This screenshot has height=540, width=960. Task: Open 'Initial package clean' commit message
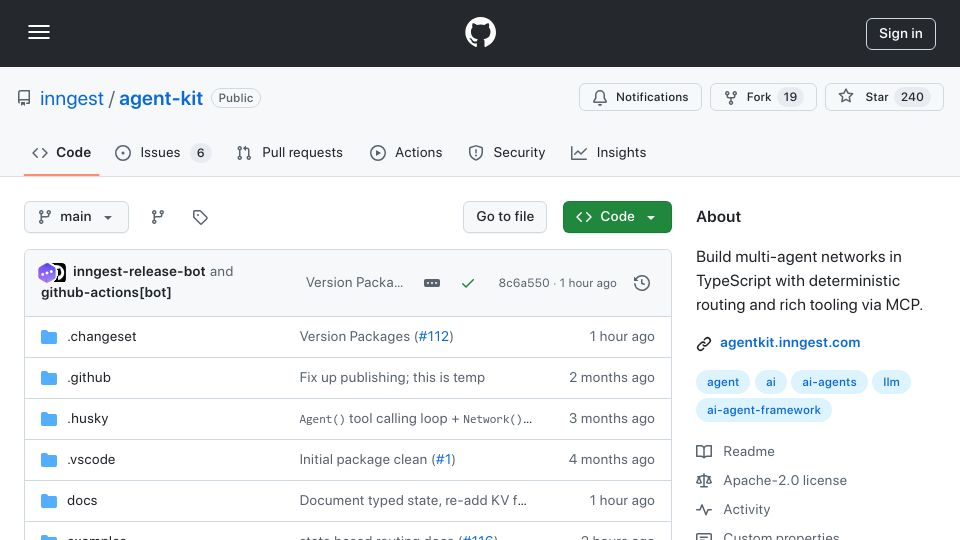click(363, 460)
